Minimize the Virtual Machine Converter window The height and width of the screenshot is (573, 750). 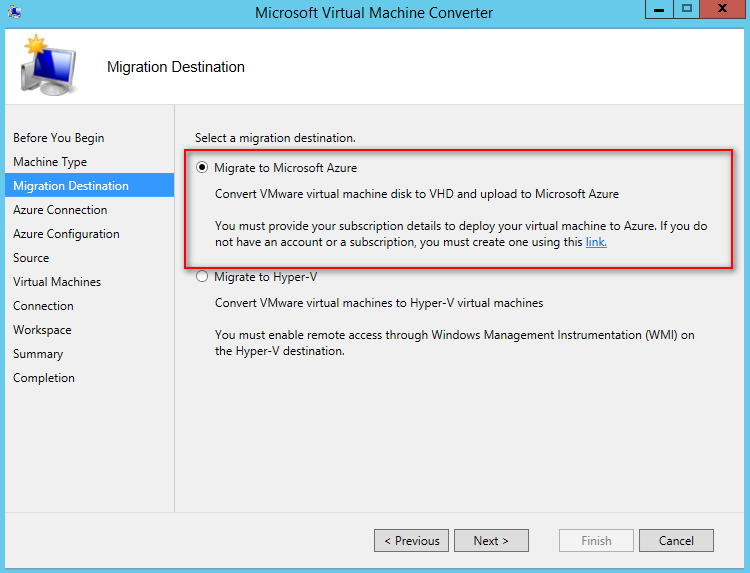[x=659, y=9]
